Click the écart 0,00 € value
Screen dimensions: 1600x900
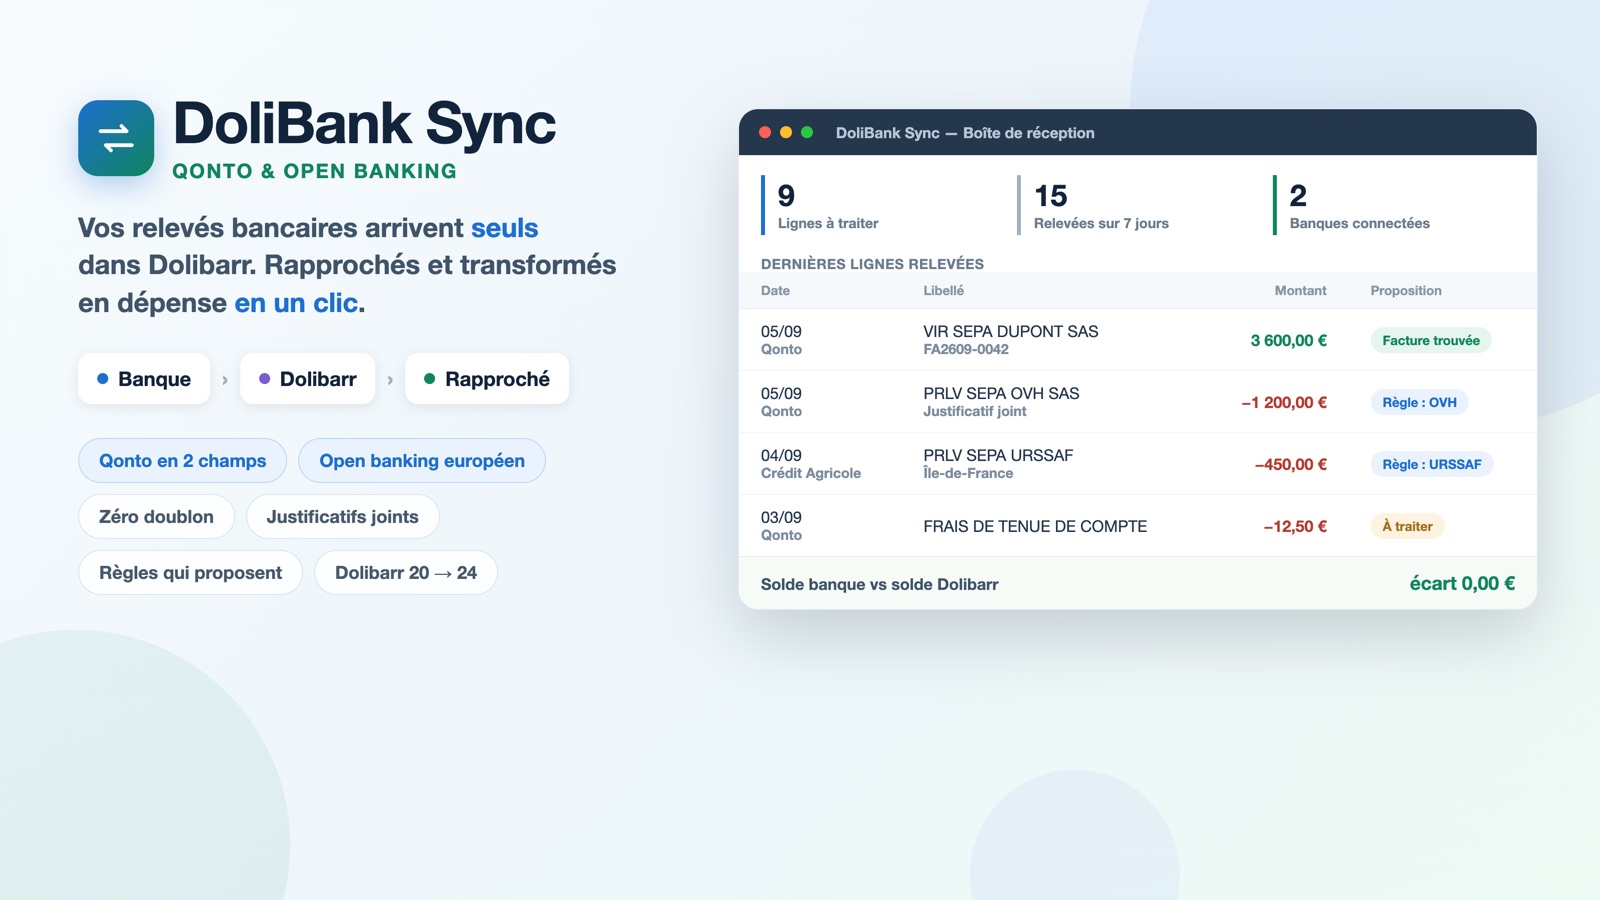[x=1462, y=584]
